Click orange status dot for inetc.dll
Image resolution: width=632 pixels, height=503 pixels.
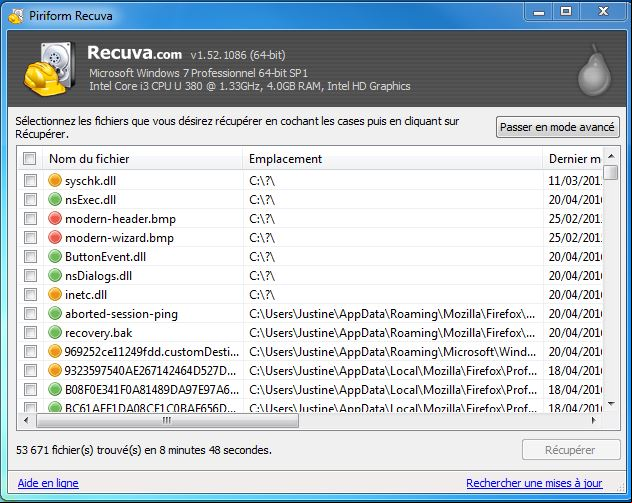coord(55,294)
